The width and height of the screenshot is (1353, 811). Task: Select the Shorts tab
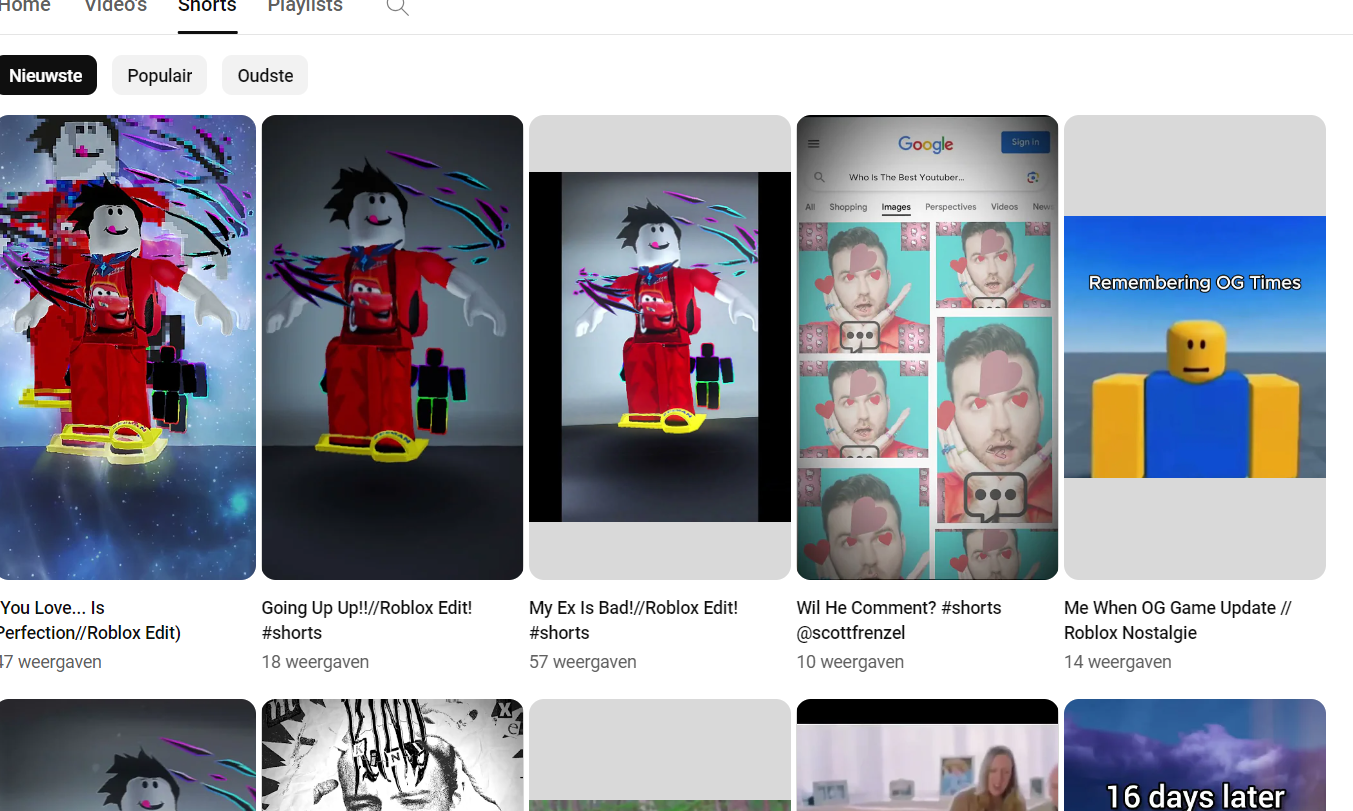(x=207, y=7)
